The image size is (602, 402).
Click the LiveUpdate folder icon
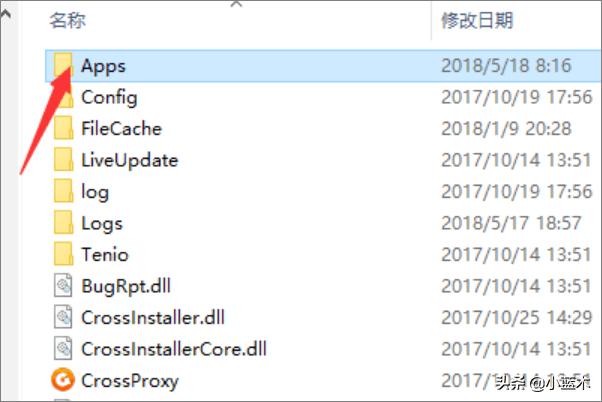pos(64,160)
